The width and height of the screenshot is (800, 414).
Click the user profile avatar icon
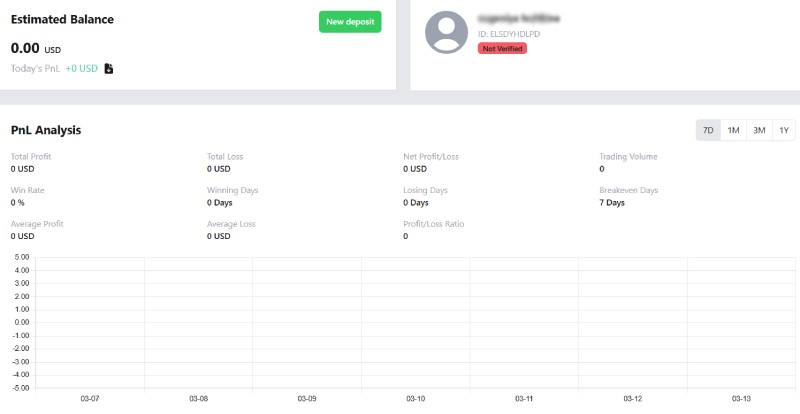pyautogui.click(x=447, y=33)
